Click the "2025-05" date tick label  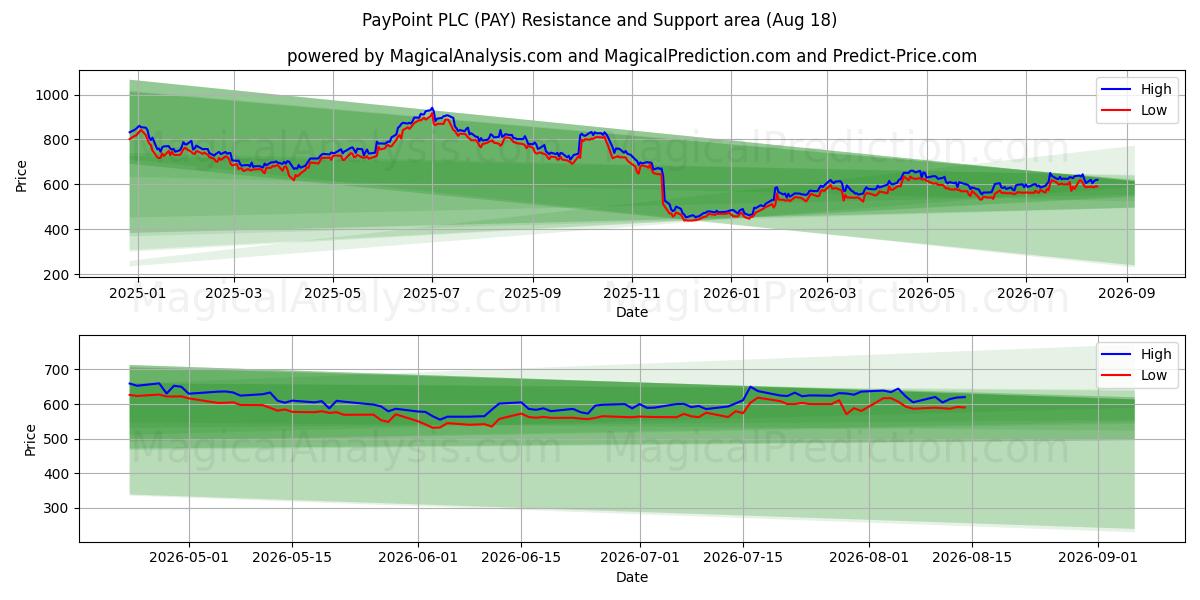(332, 295)
